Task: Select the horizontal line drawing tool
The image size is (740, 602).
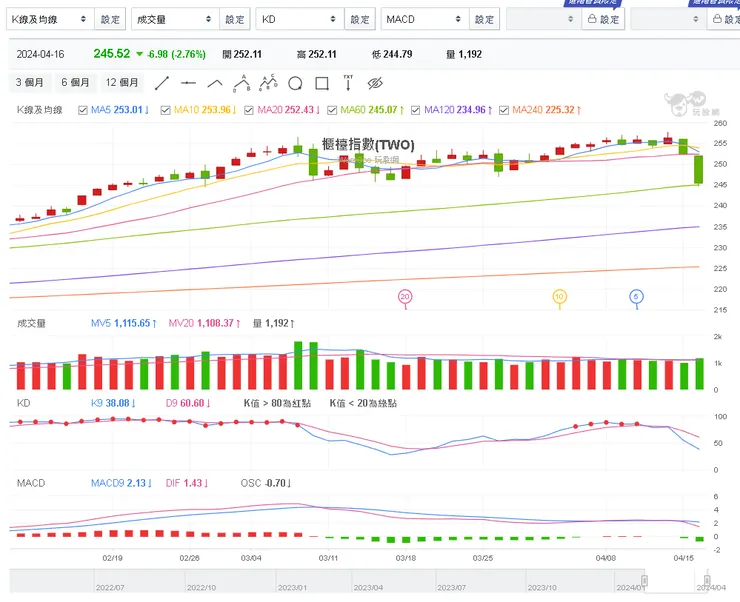Action: [188, 83]
